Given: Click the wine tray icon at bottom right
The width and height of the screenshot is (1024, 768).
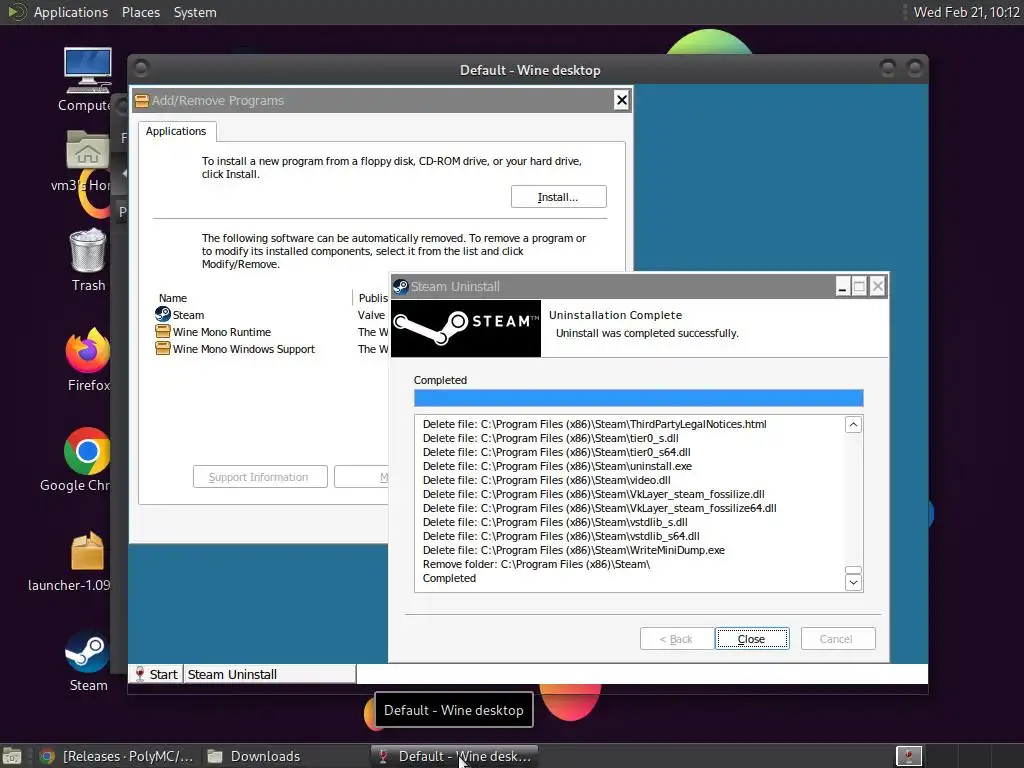Looking at the screenshot, I should point(908,756).
